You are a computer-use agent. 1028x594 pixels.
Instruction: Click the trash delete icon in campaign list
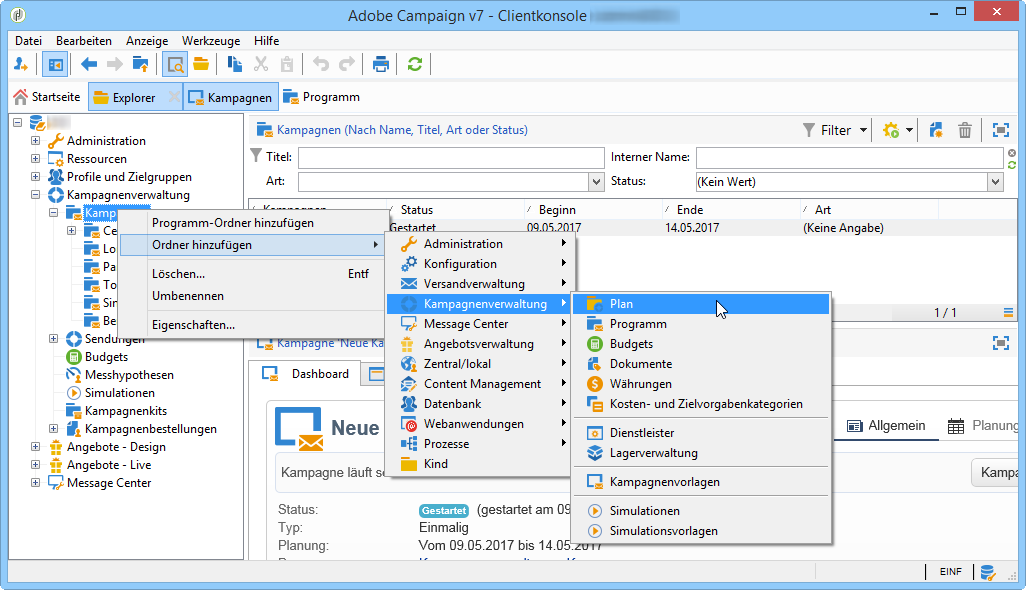(965, 130)
